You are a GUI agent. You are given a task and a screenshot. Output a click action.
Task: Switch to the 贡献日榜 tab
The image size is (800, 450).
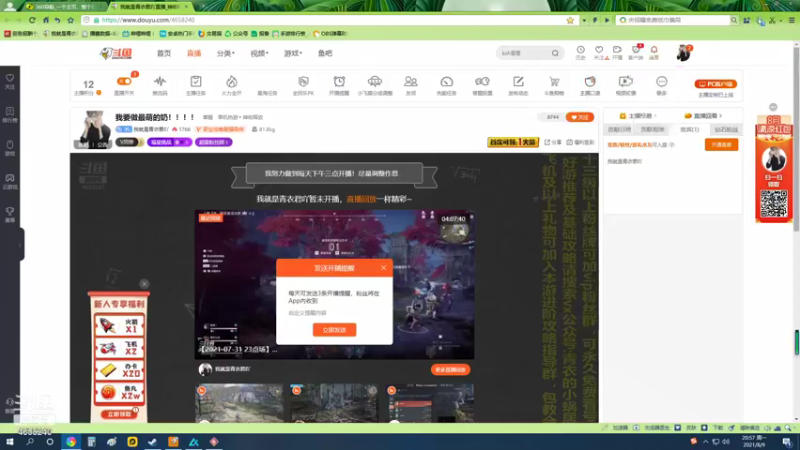[x=619, y=130]
